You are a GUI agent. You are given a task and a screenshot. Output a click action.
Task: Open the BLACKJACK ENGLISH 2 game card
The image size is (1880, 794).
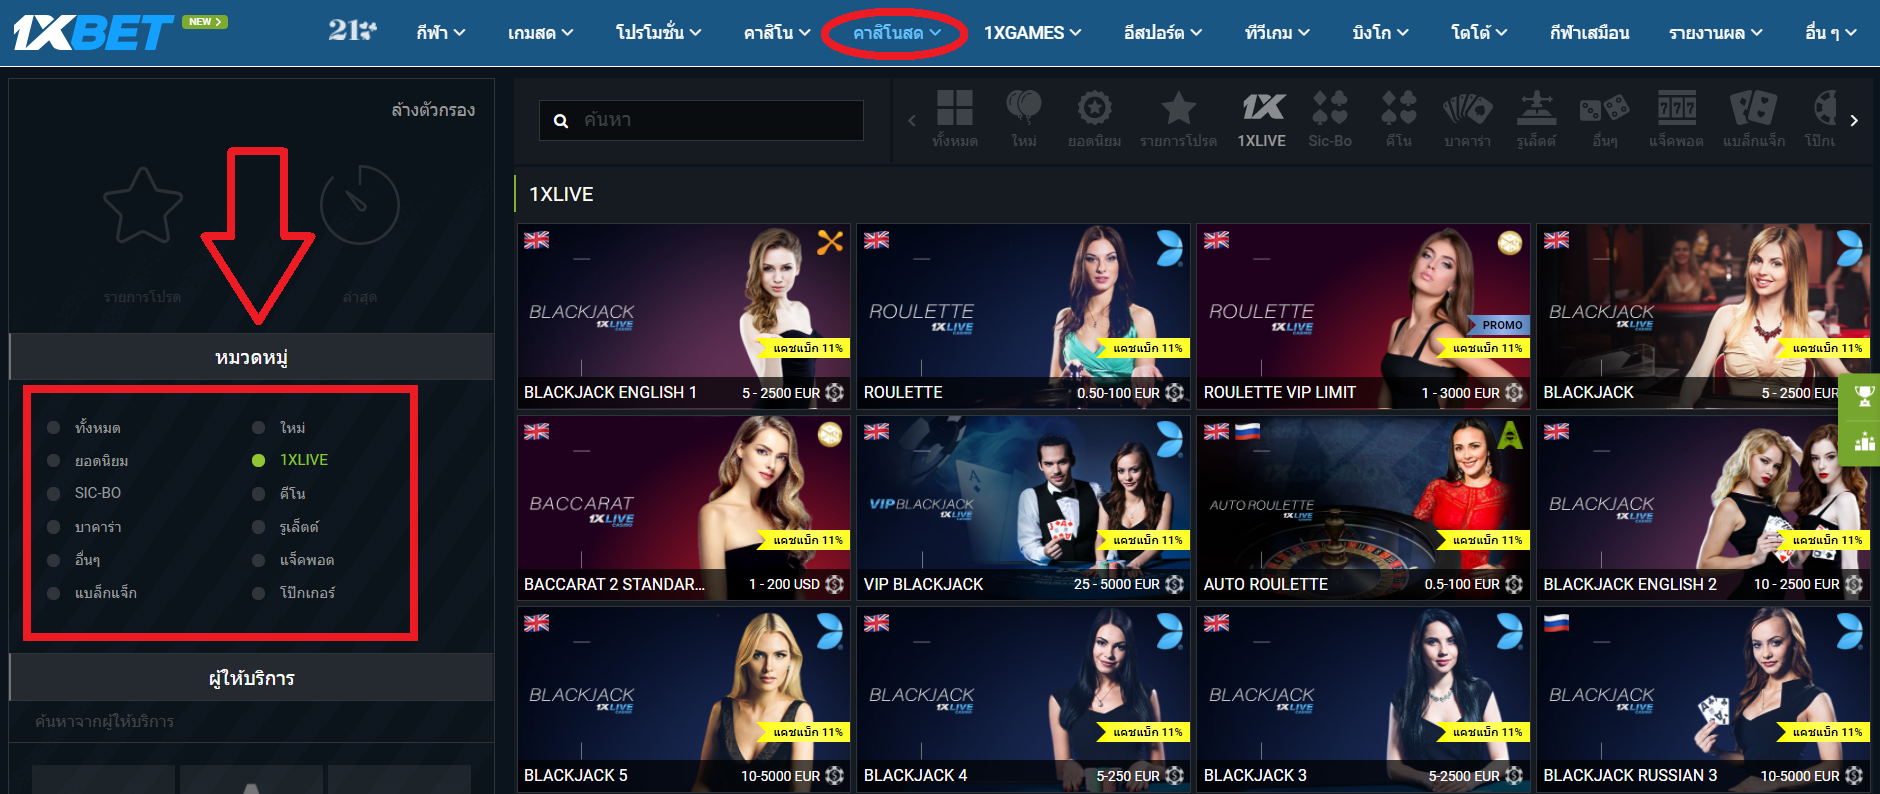coord(1703,507)
